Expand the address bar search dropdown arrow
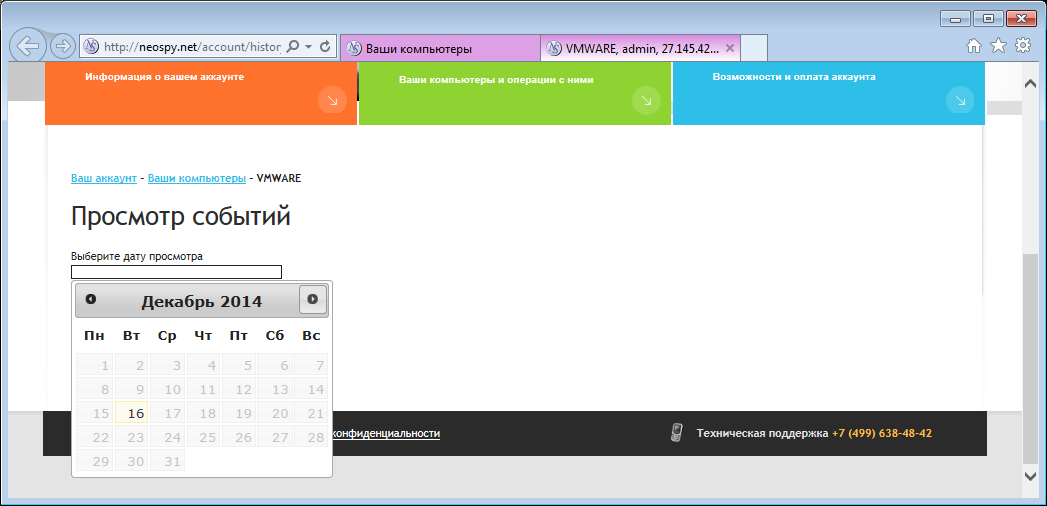Viewport: 1047px width, 506px height. (308, 47)
